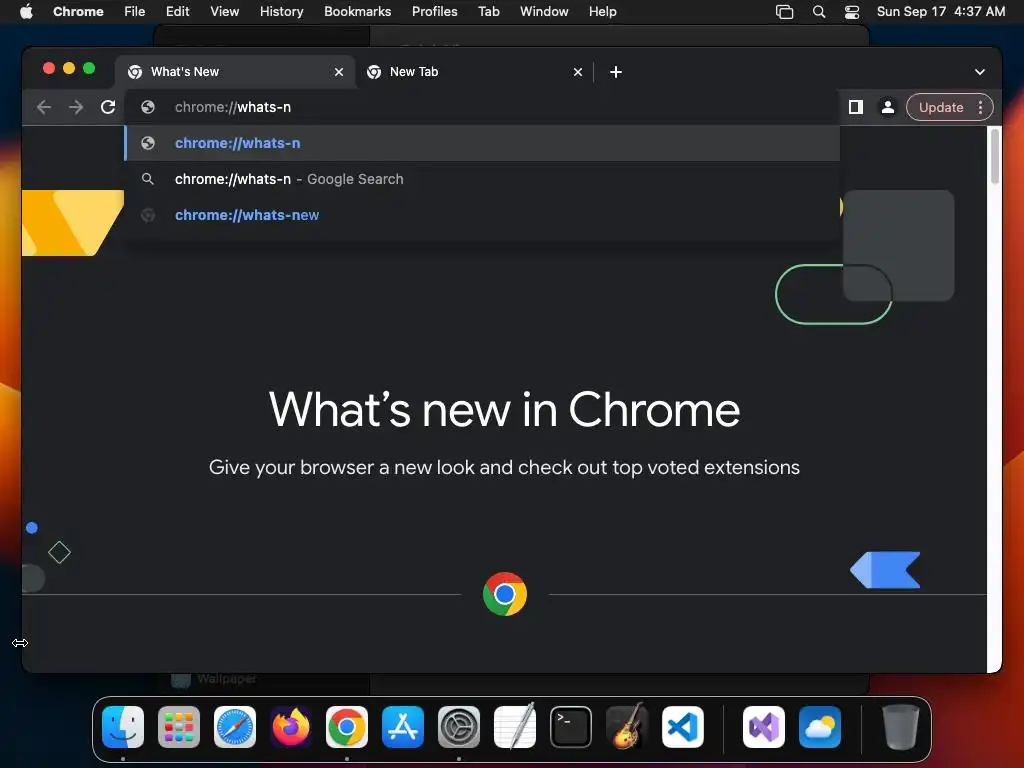This screenshot has width=1024, height=768.
Task: Open Stage Manager icon in menu bar
Action: tap(784, 12)
